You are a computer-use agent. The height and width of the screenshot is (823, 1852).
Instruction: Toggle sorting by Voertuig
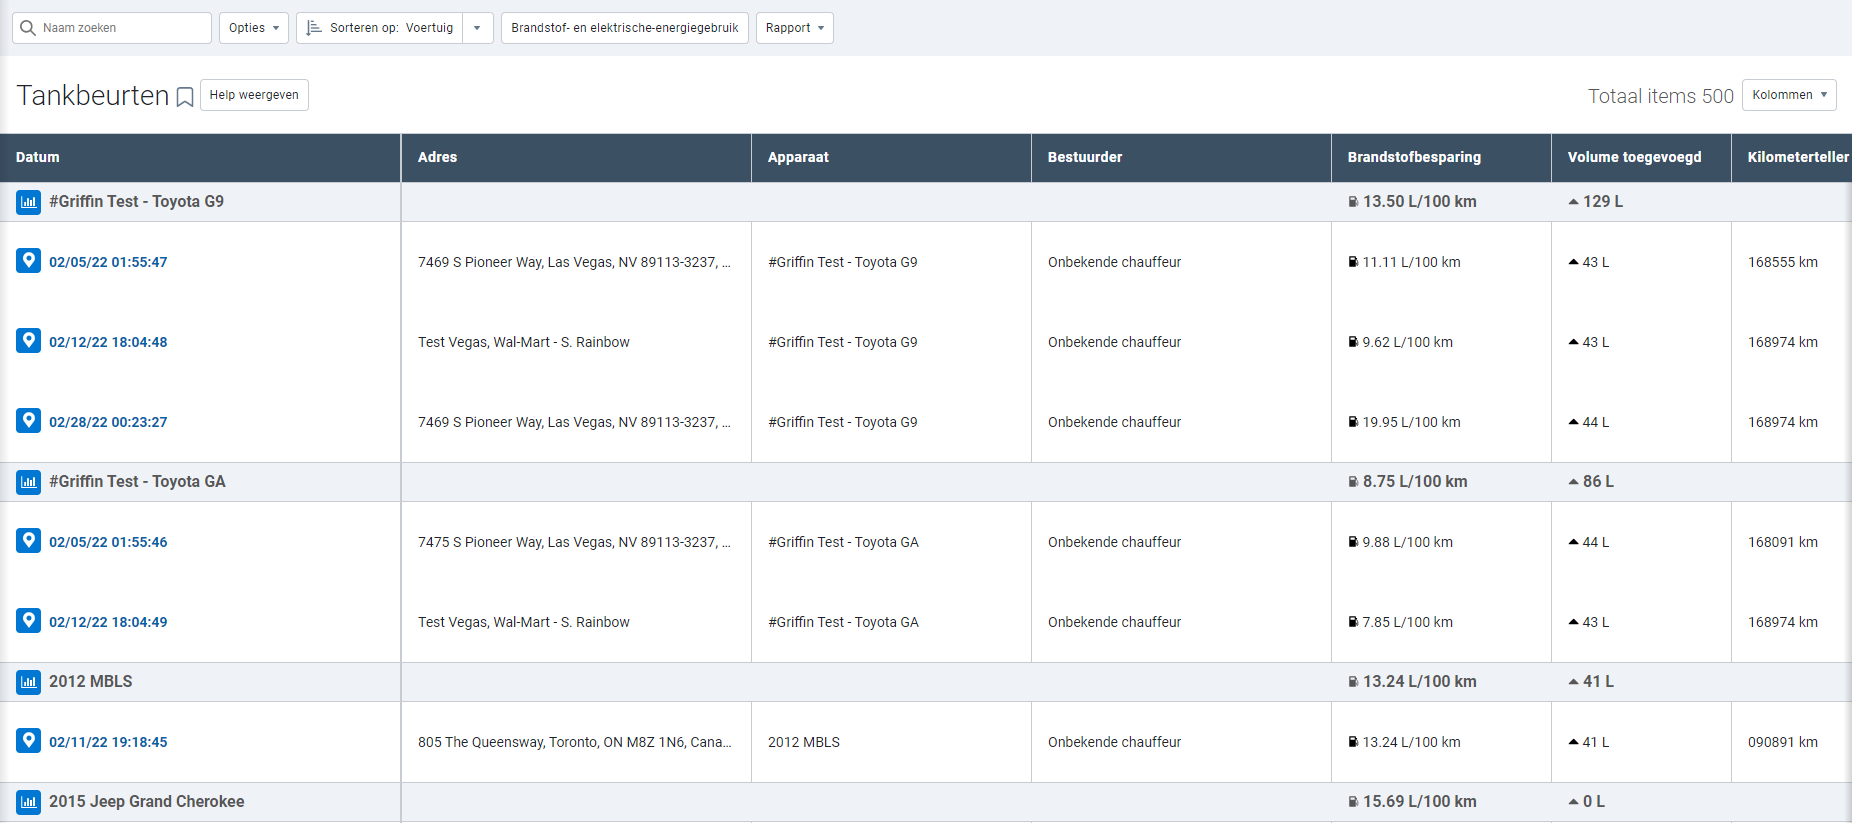[x=380, y=28]
